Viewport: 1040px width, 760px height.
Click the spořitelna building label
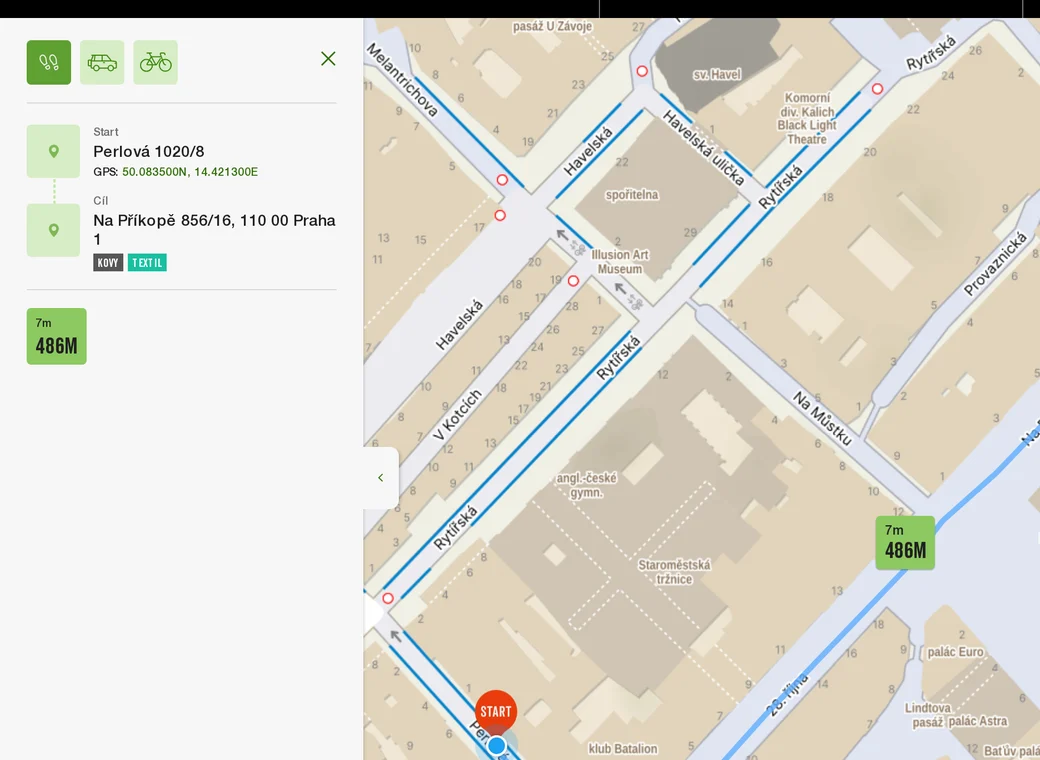632,195
